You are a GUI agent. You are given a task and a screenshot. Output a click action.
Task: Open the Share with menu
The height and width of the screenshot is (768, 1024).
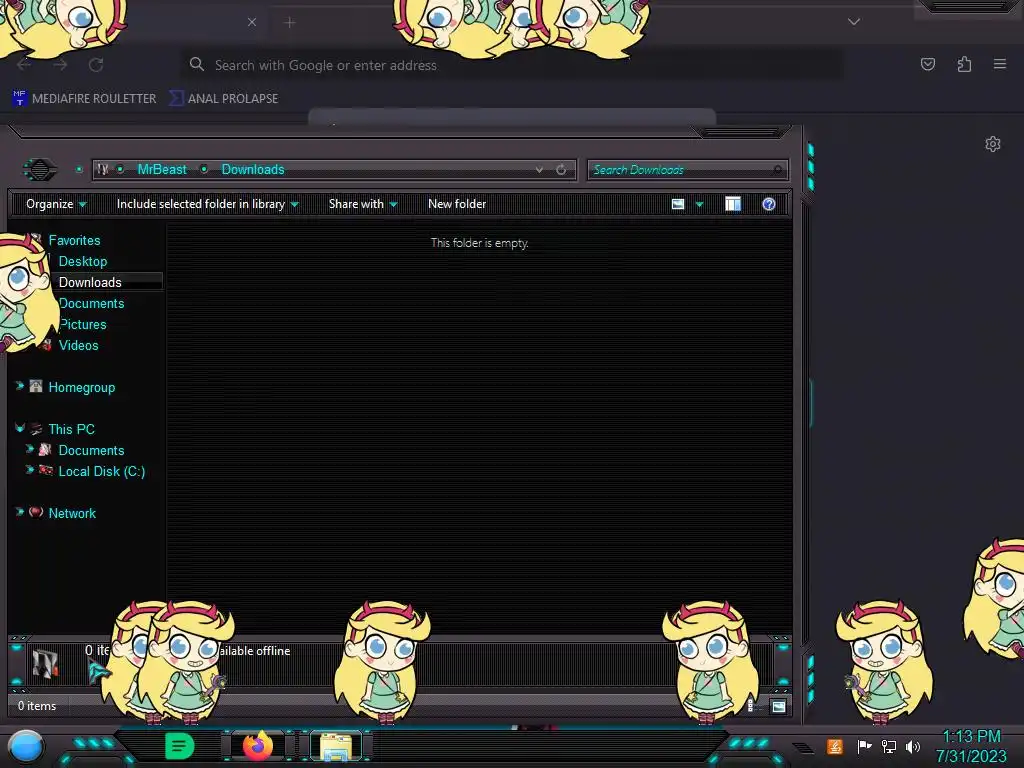click(363, 204)
